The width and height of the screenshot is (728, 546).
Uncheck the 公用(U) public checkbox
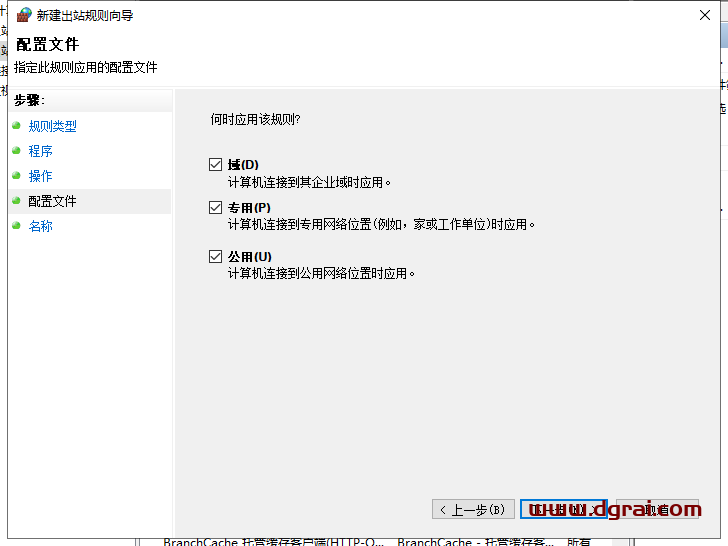[x=215, y=256]
